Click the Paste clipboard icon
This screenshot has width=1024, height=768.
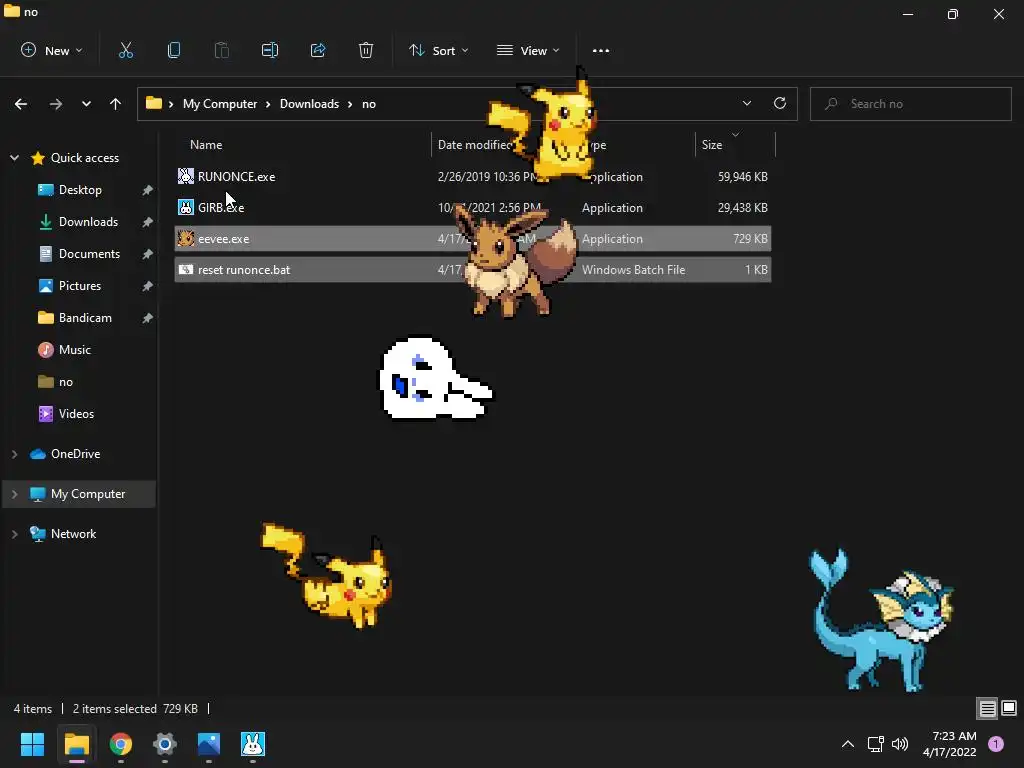point(221,50)
